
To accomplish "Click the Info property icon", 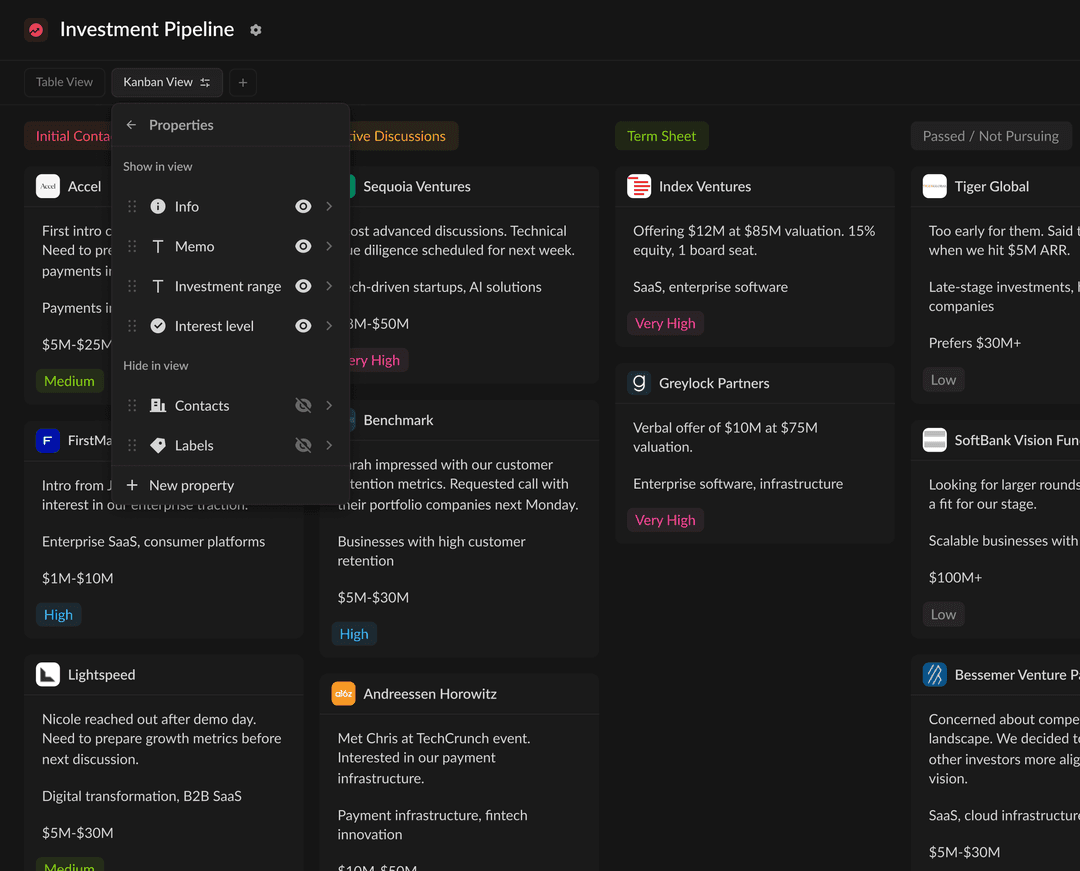I will coord(158,207).
